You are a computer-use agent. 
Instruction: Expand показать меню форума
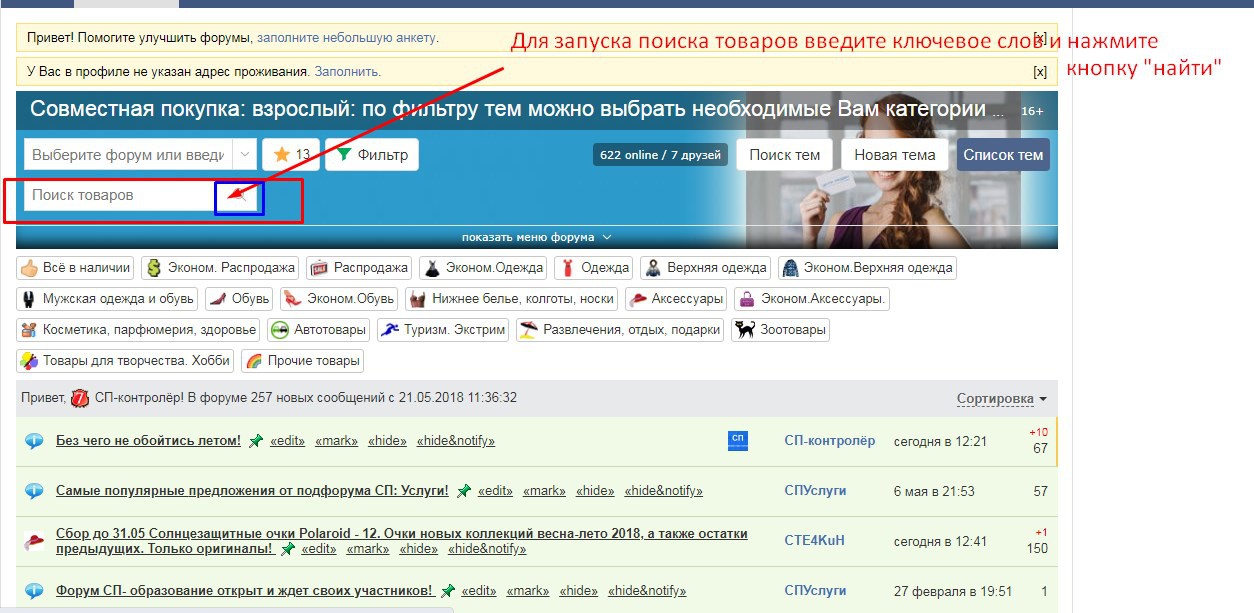(x=536, y=237)
